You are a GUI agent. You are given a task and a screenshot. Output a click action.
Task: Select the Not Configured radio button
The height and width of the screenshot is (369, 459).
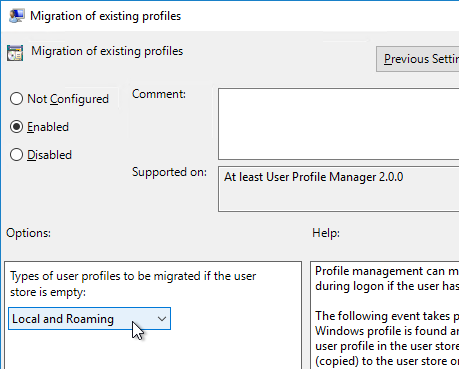coord(16,99)
